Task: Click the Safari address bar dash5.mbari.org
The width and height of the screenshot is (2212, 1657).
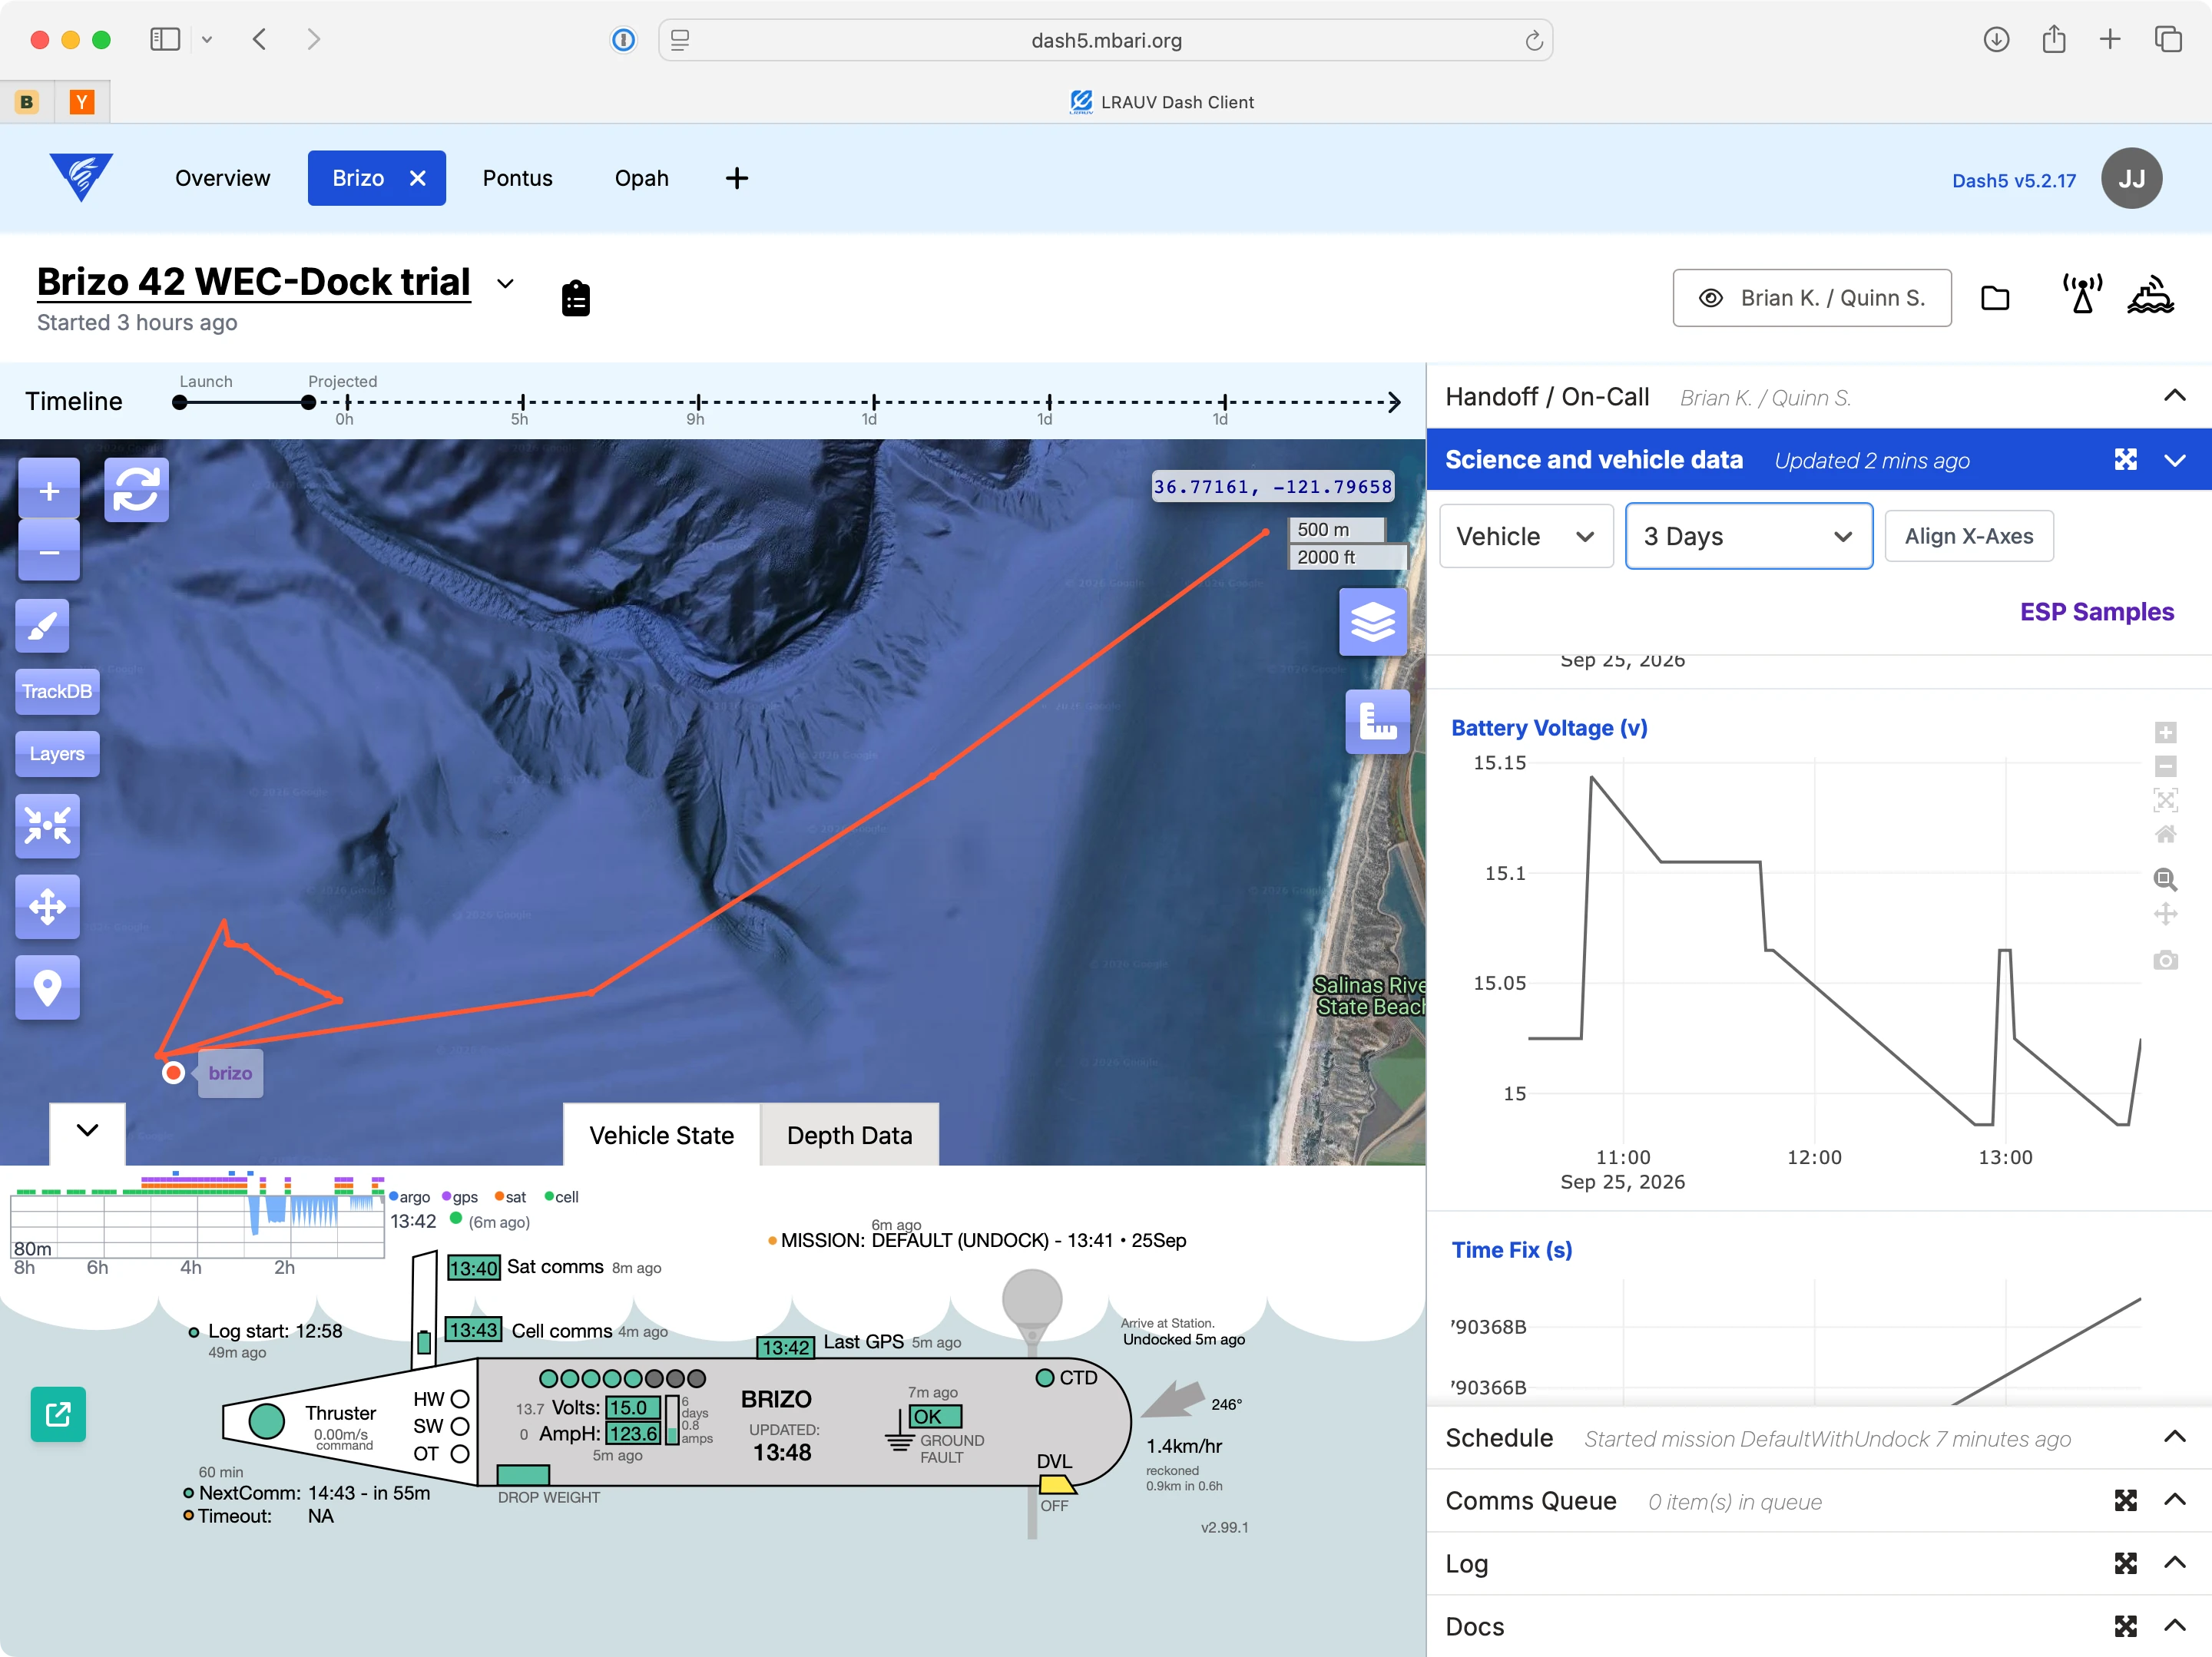Action: pos(1105,40)
